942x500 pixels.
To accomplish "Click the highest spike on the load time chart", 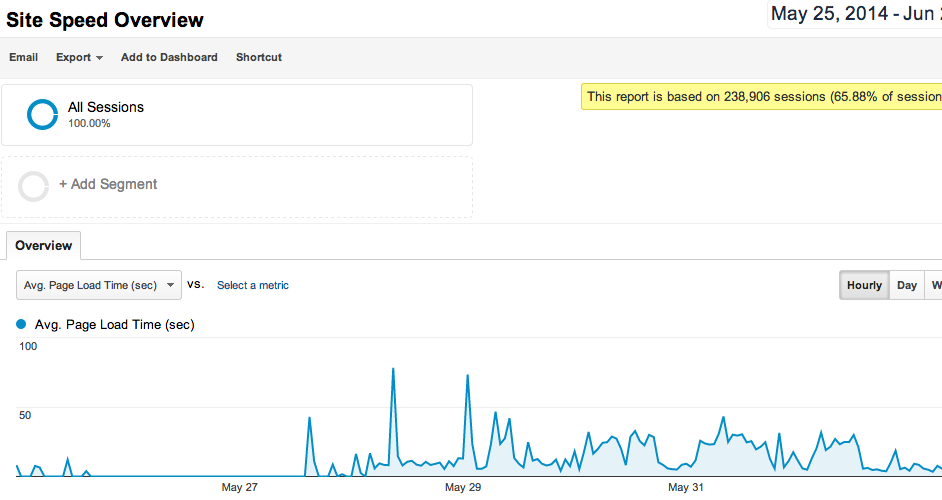I will pos(393,369).
